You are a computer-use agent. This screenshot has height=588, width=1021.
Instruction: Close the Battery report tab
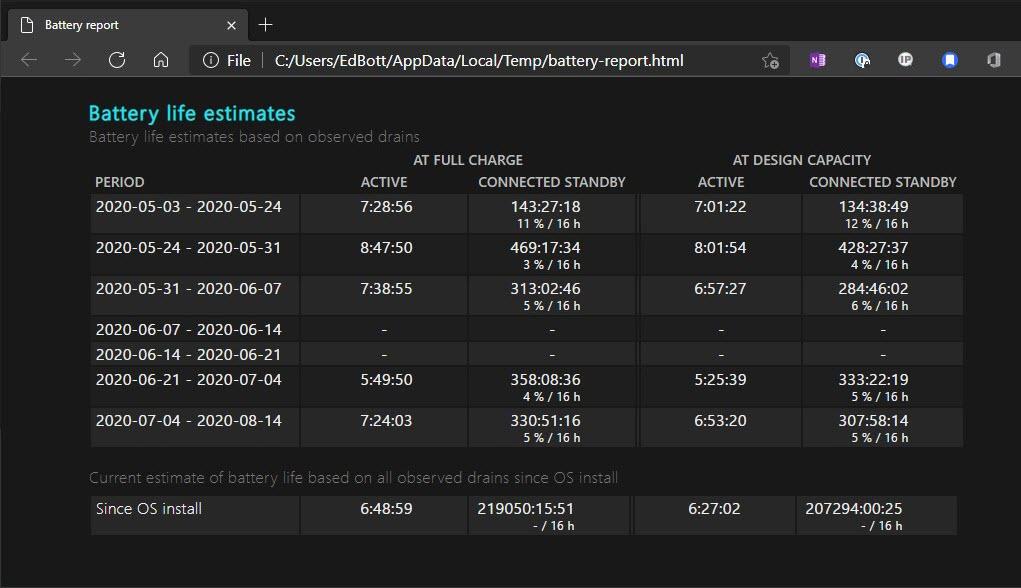(x=232, y=24)
